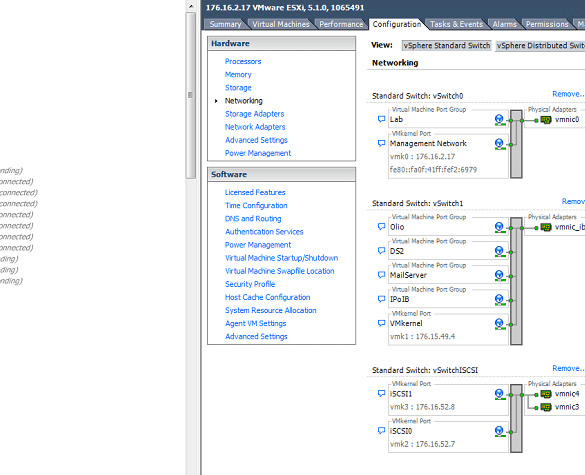
Task: Select Networking in Hardware list
Action: click(x=244, y=101)
